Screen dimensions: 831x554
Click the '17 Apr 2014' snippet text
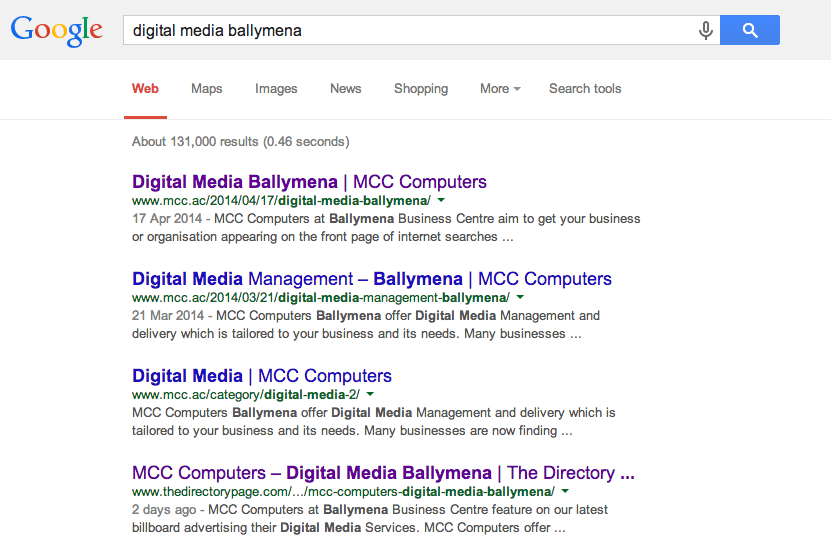coord(167,218)
